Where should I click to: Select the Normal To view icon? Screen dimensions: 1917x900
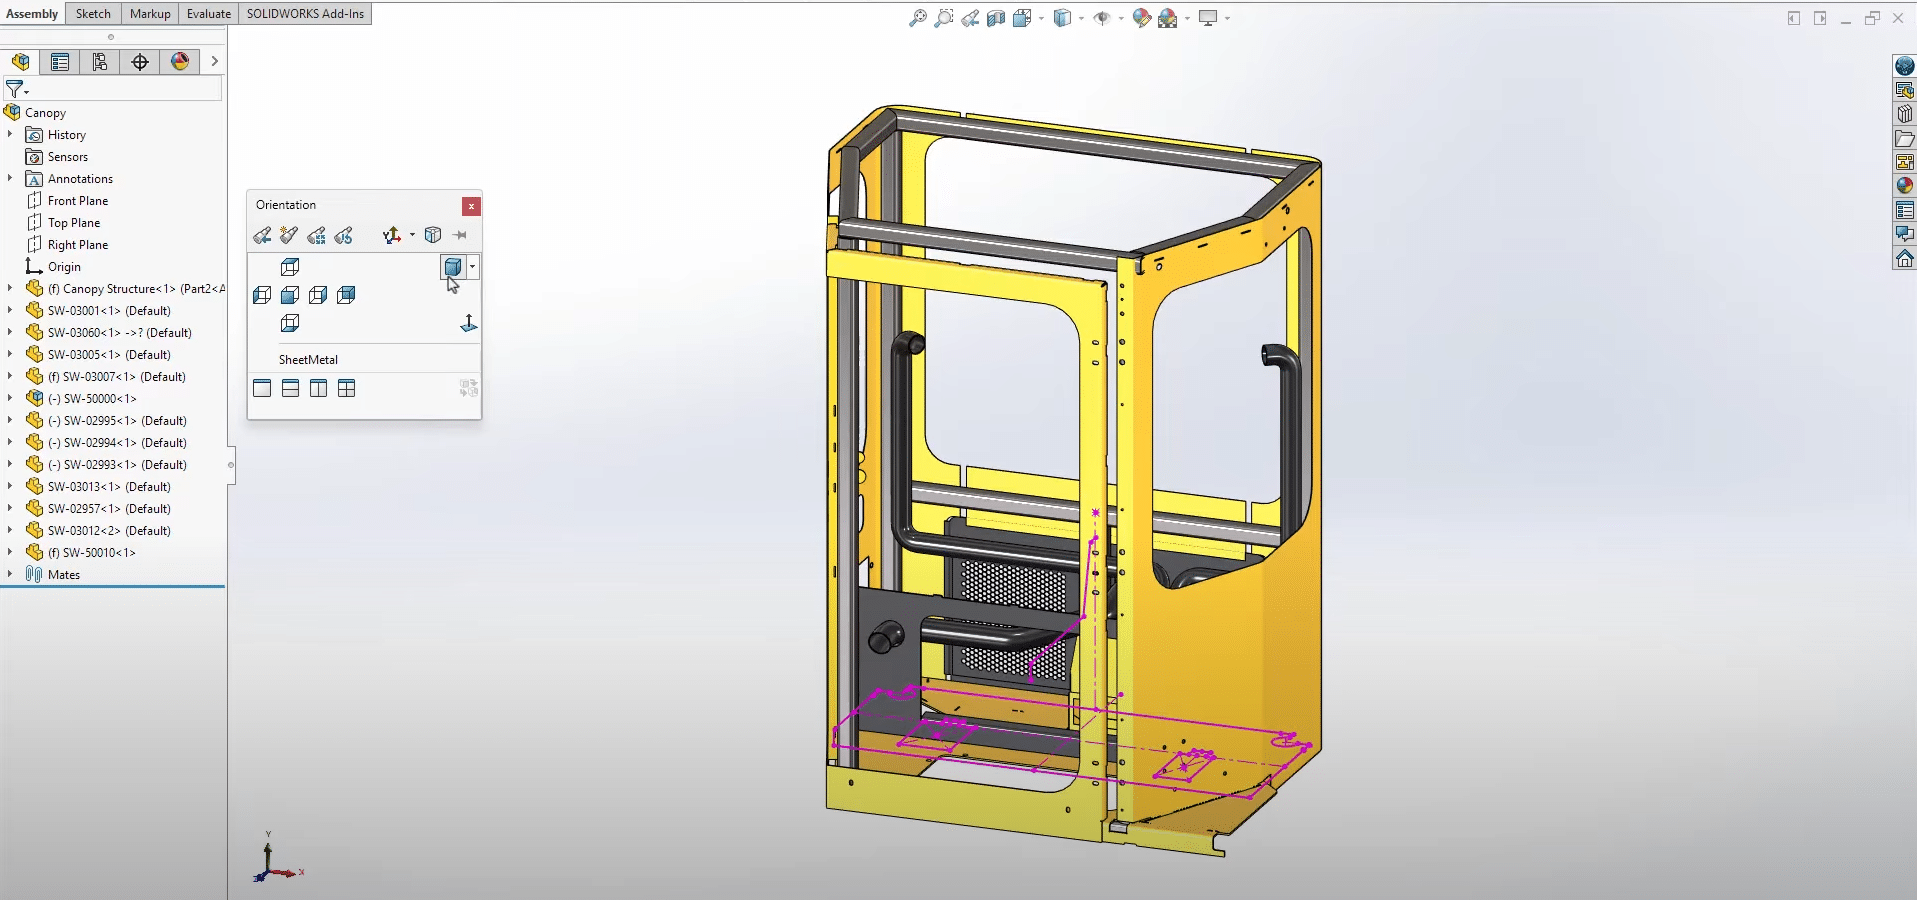point(468,323)
